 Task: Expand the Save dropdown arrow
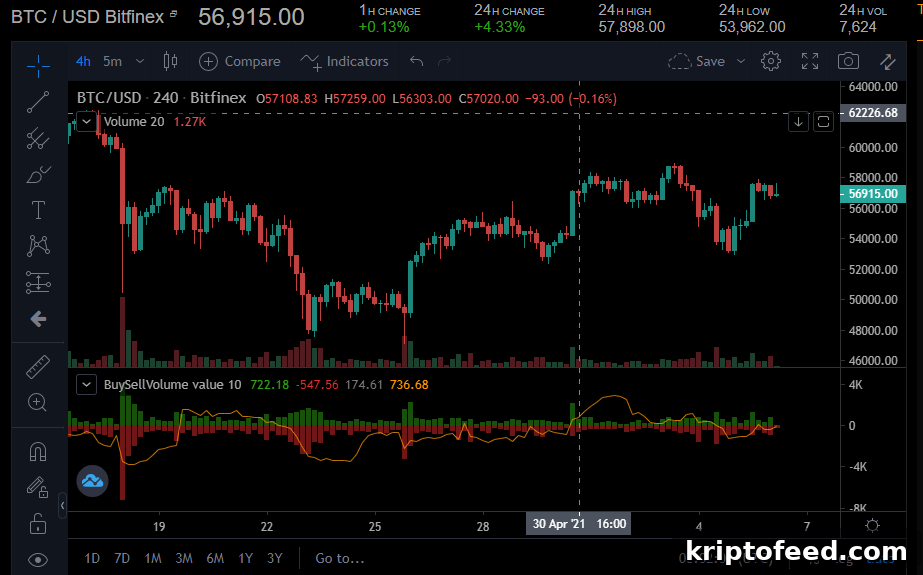(741, 61)
